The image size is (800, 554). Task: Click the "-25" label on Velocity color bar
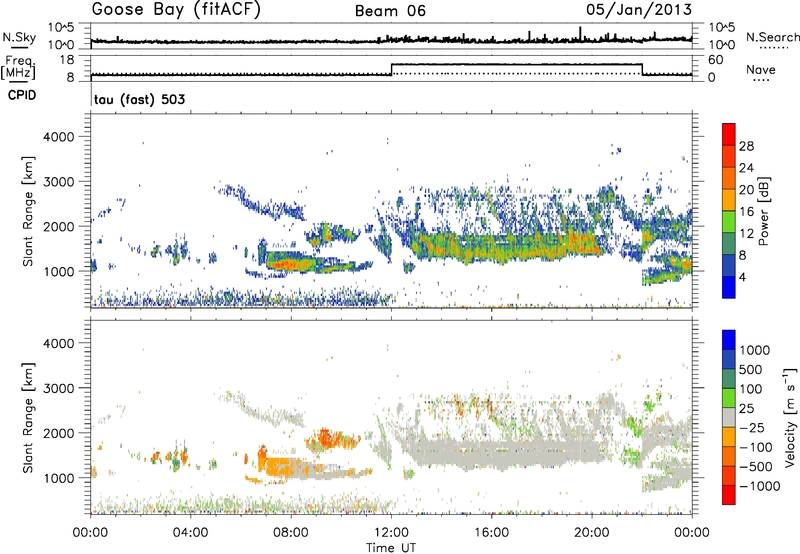[x=753, y=428]
